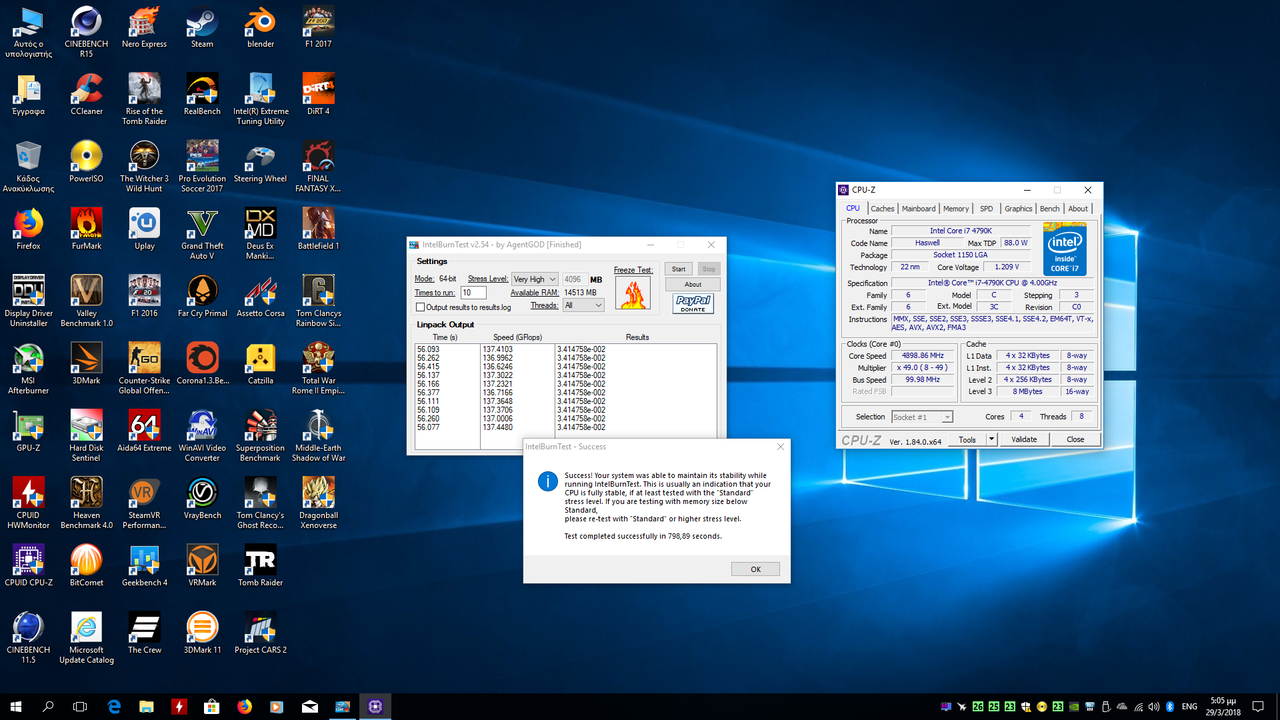Open the SPD tab in CPU-Z
This screenshot has width=1280, height=720.
(986, 209)
